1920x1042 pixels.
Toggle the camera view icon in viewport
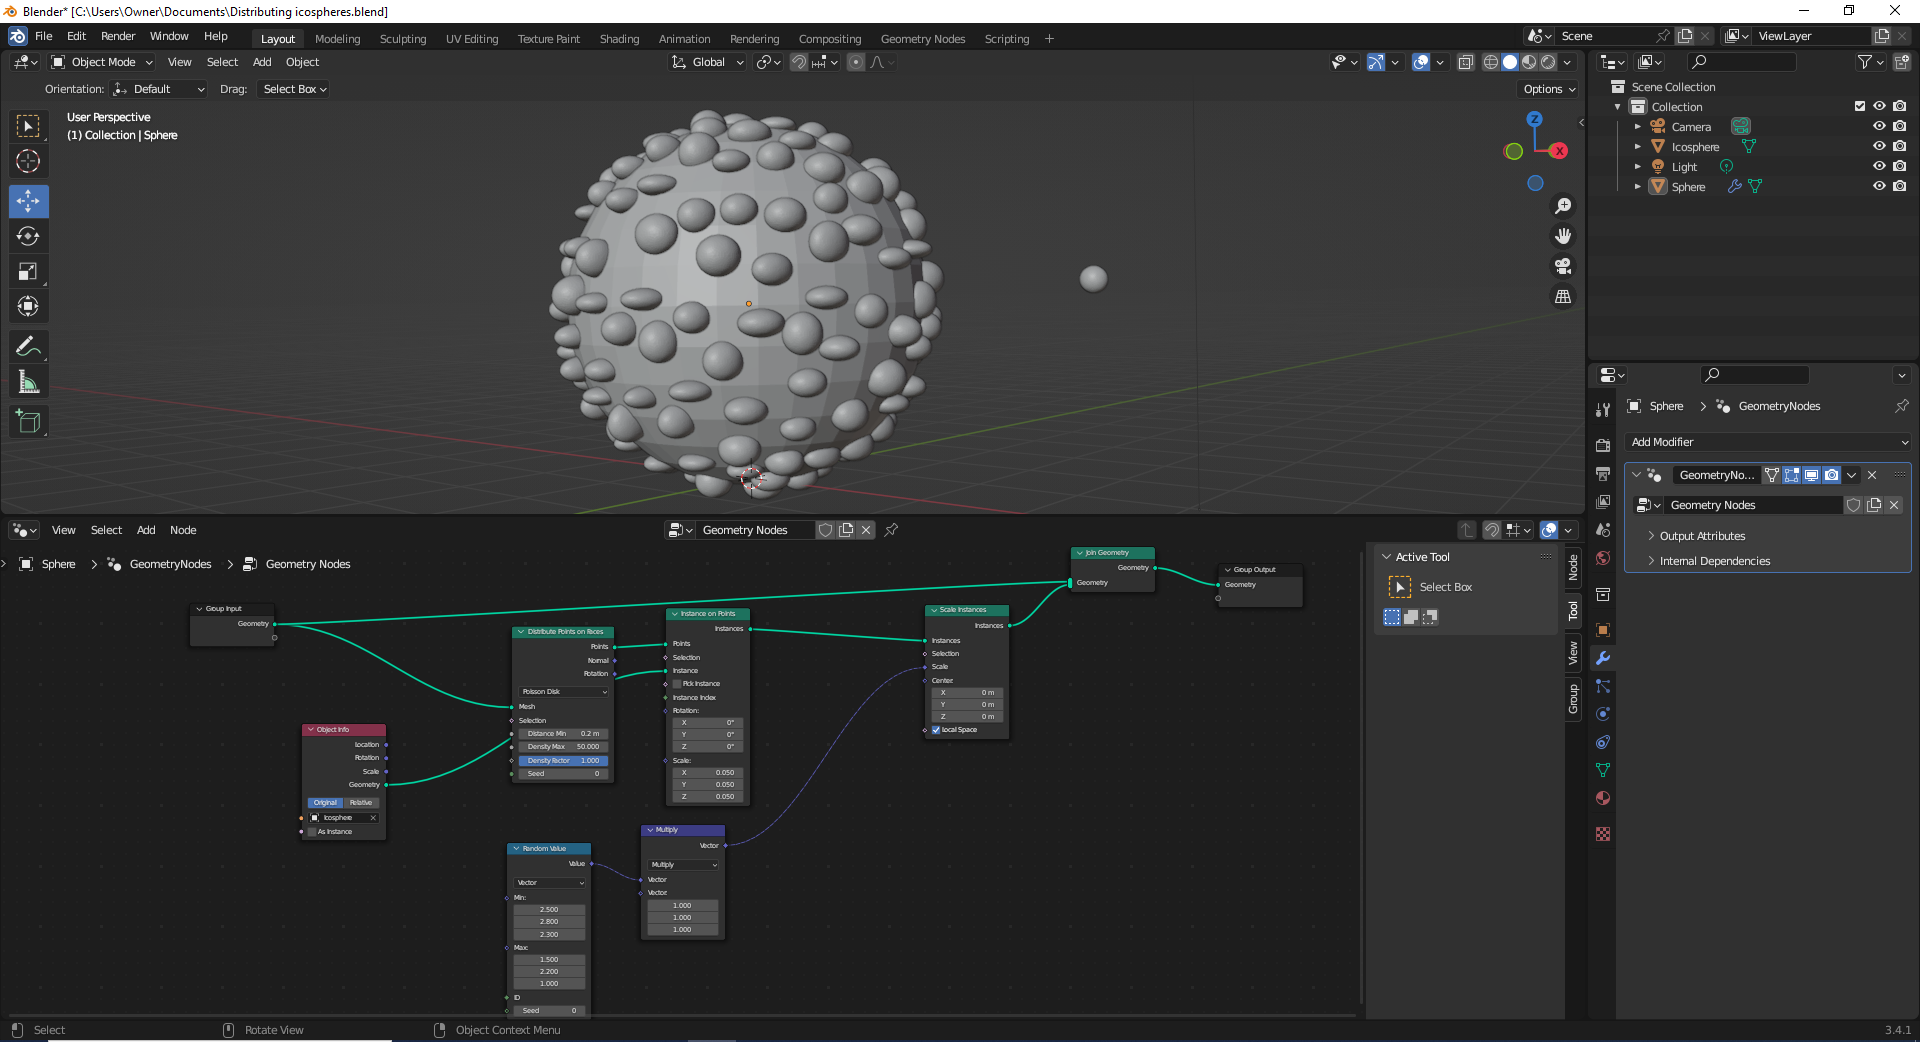tap(1562, 266)
